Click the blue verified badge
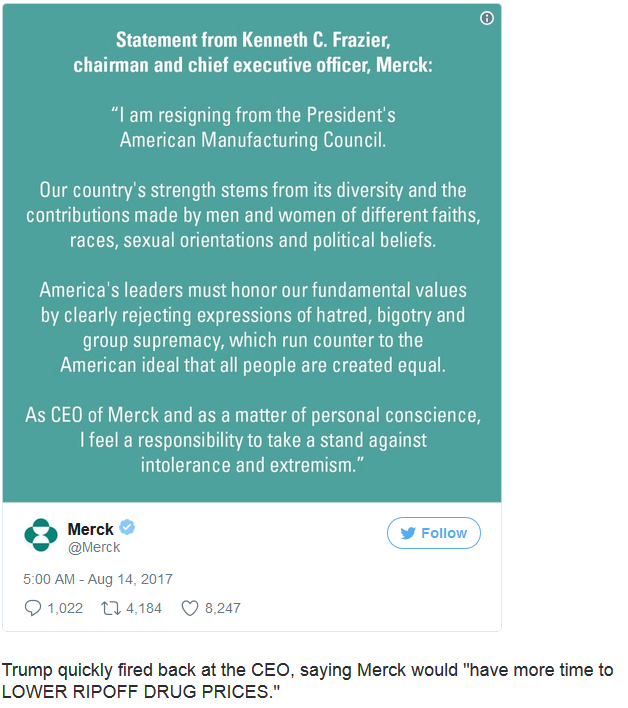The image size is (628, 708). (x=127, y=527)
